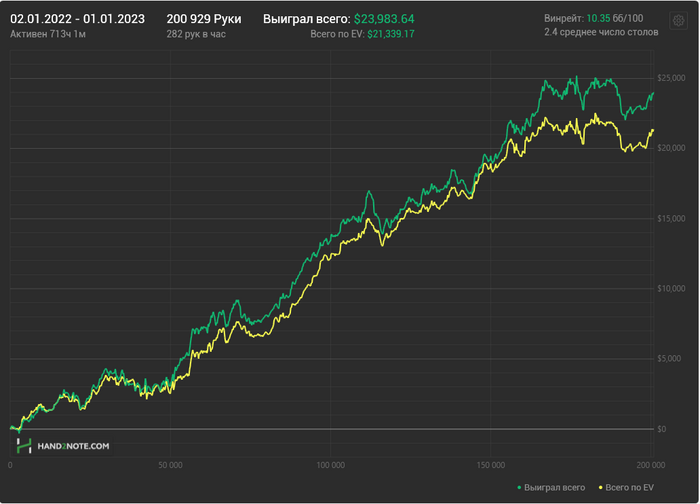Click the 150 000 x-axis label
The width and height of the screenshot is (700, 504).
point(491,465)
